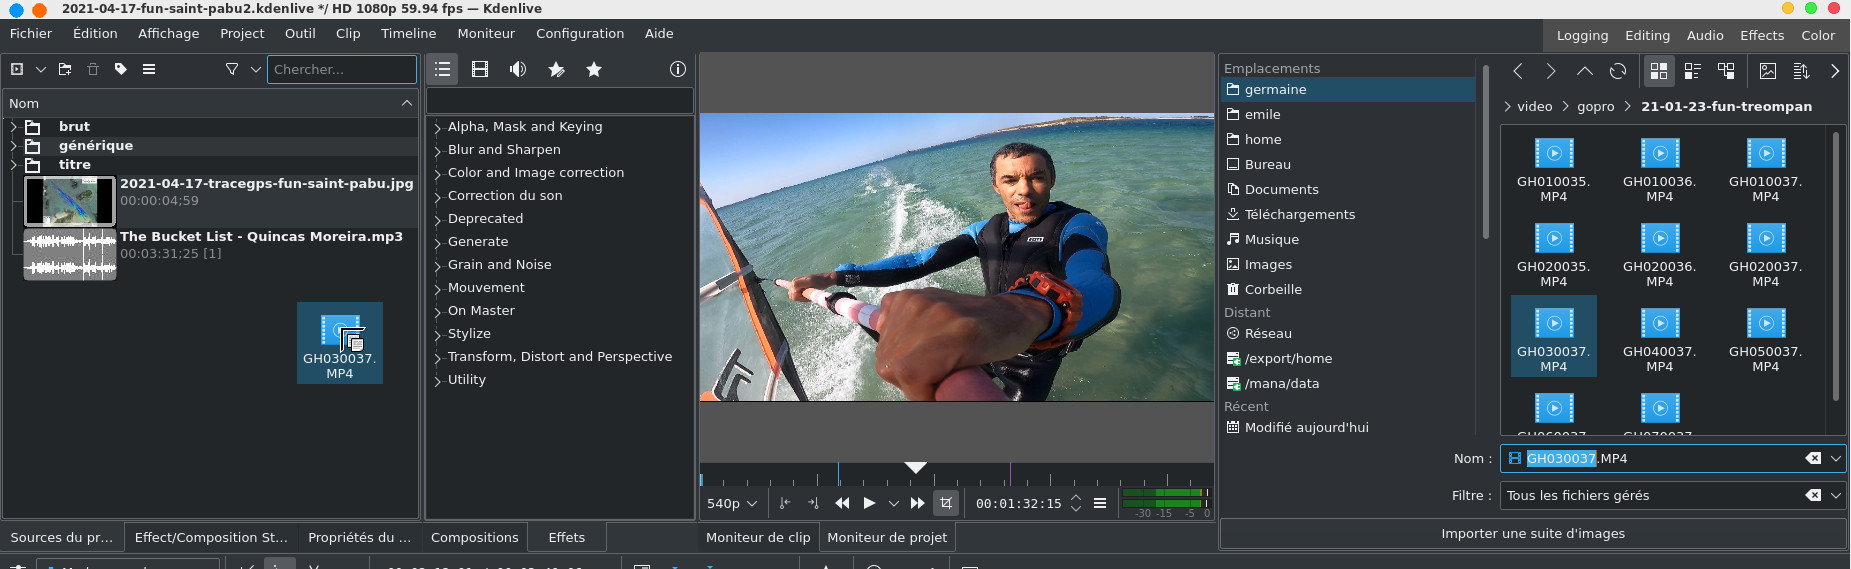Open the project bin hamburger menu
Image resolution: width=1851 pixels, height=569 pixels.
tap(149, 69)
